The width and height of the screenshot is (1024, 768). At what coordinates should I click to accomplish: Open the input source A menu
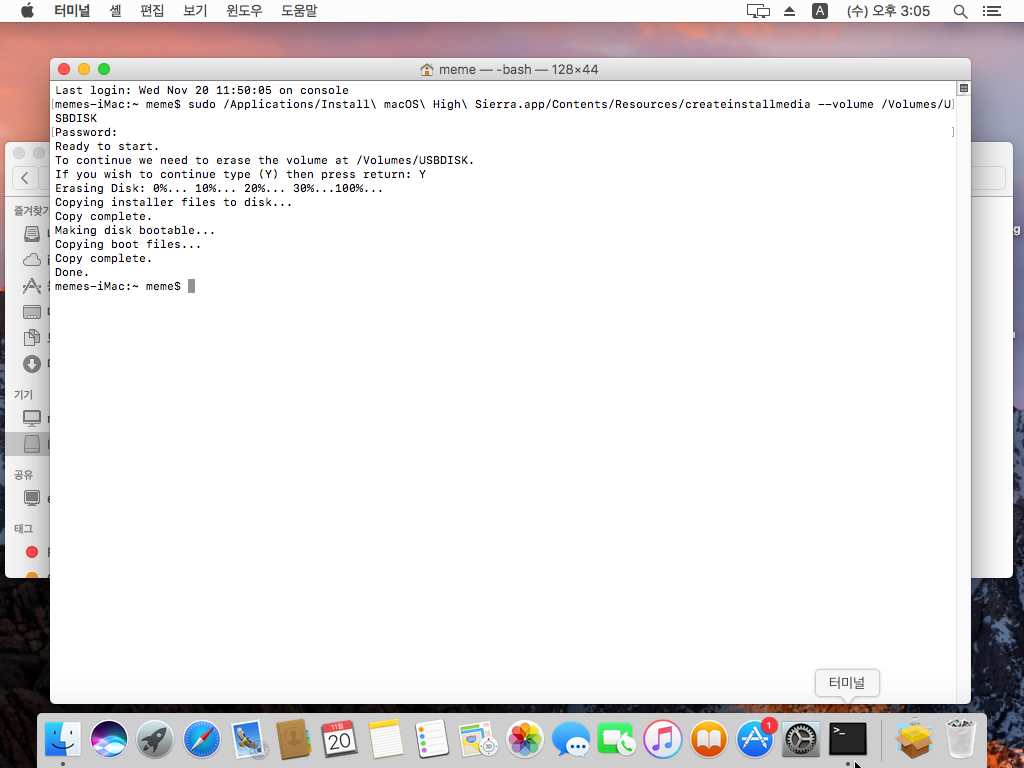pyautogui.click(x=820, y=11)
